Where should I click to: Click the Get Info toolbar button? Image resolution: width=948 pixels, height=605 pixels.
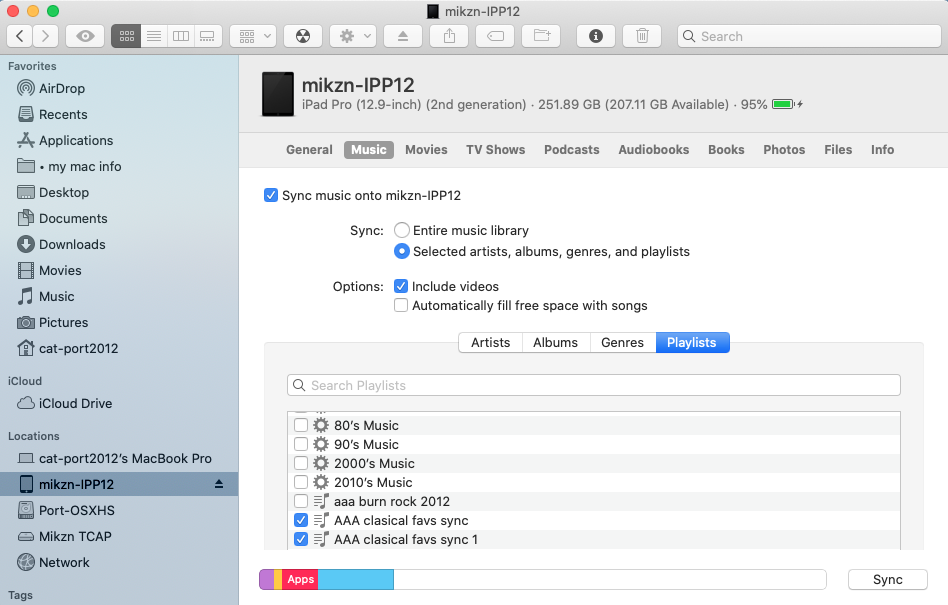596,36
